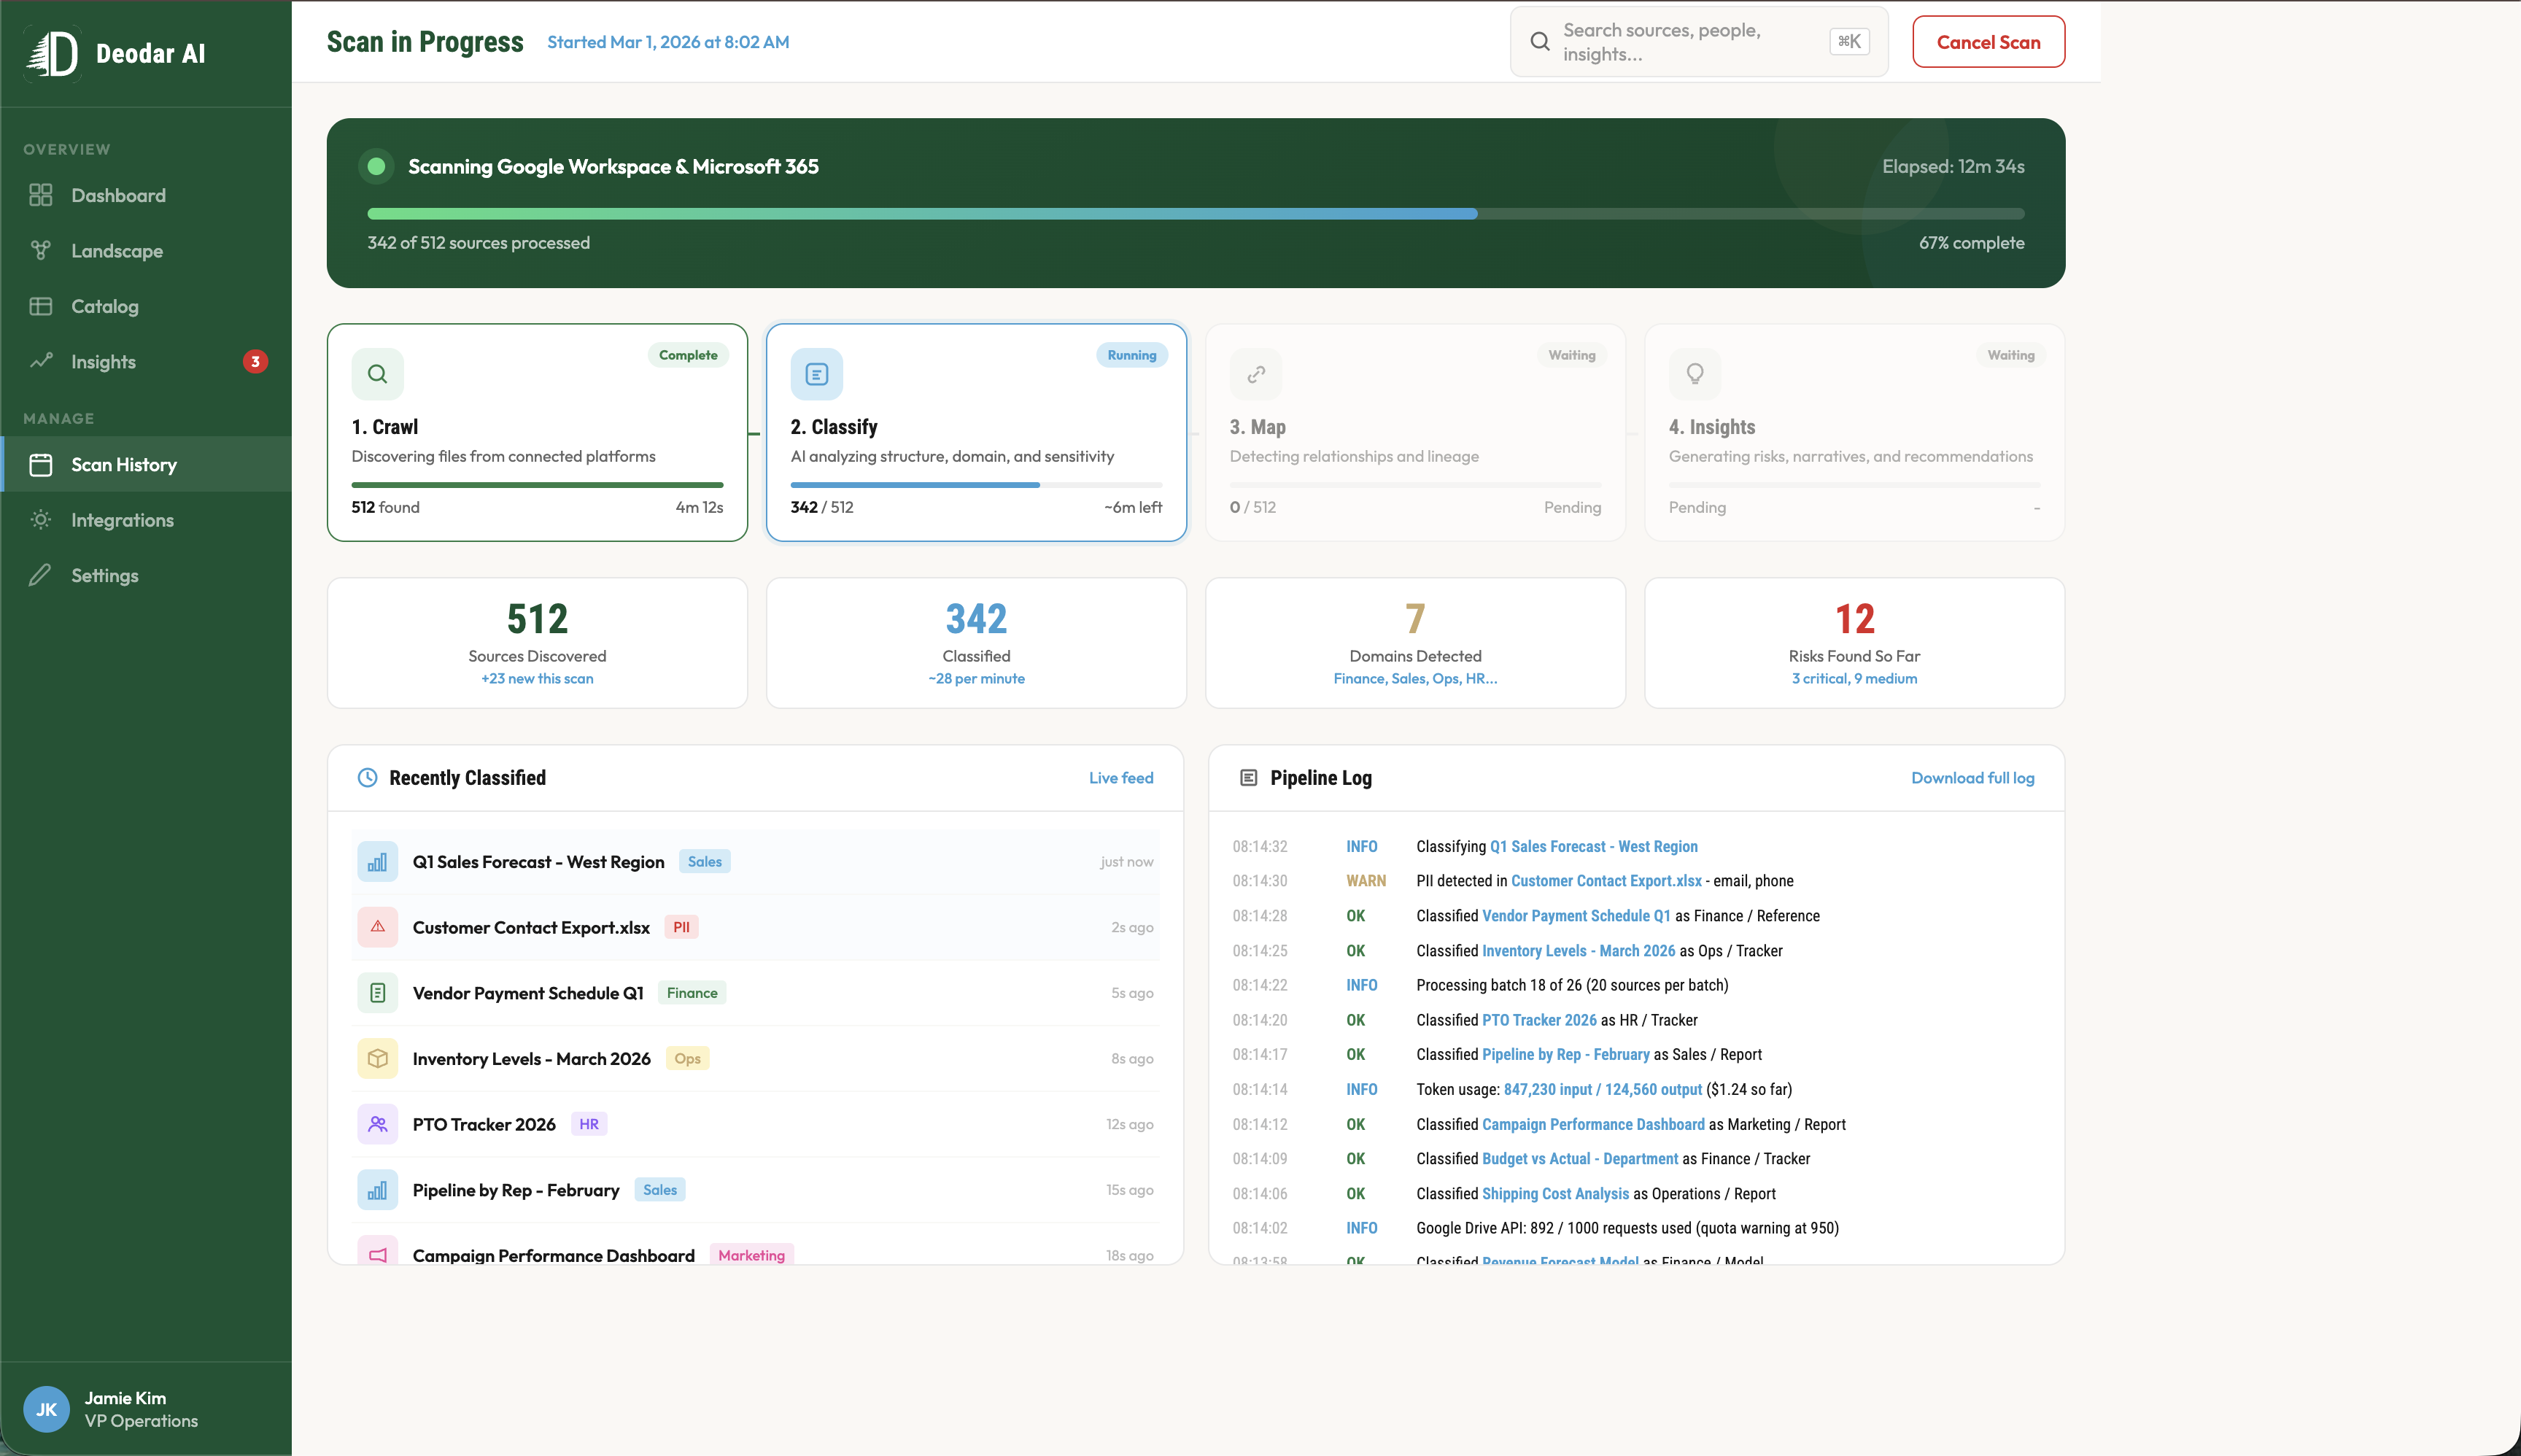Click the PTO Tracker 2026 people icon
Image resolution: width=2521 pixels, height=1456 pixels.
(377, 1124)
